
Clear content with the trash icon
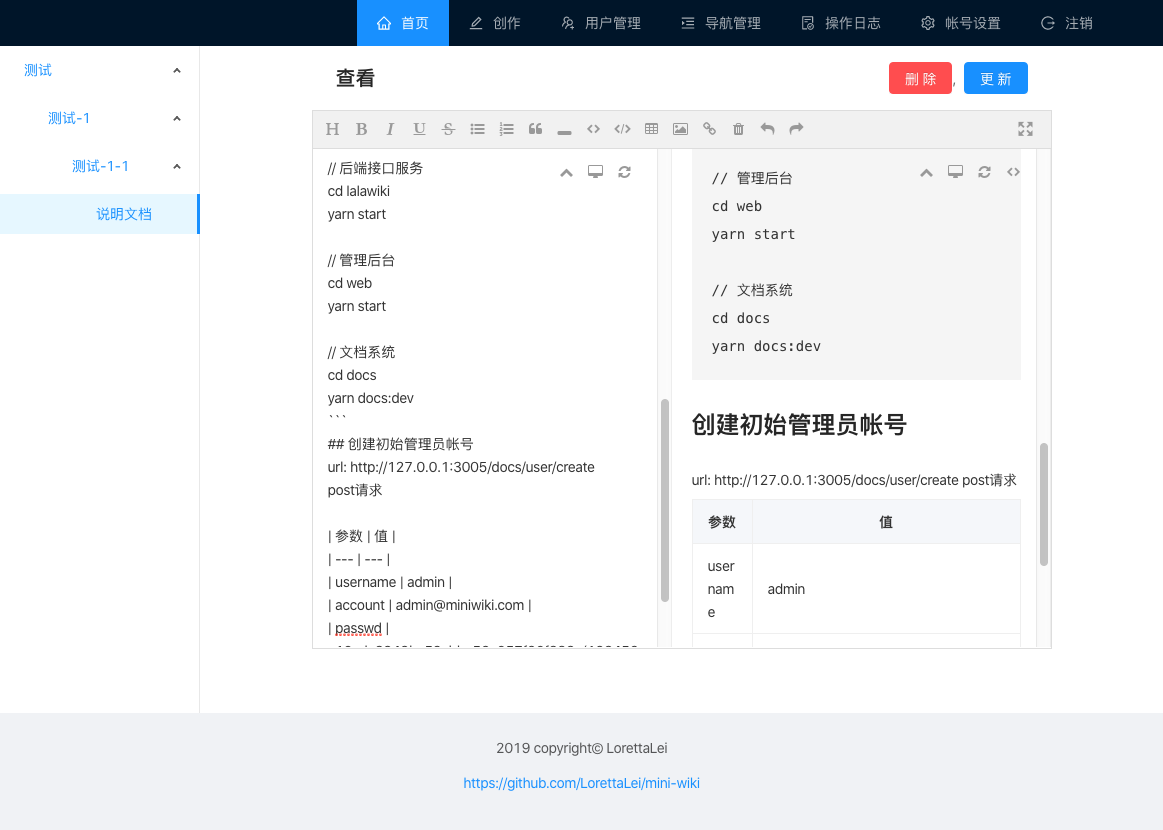(738, 129)
